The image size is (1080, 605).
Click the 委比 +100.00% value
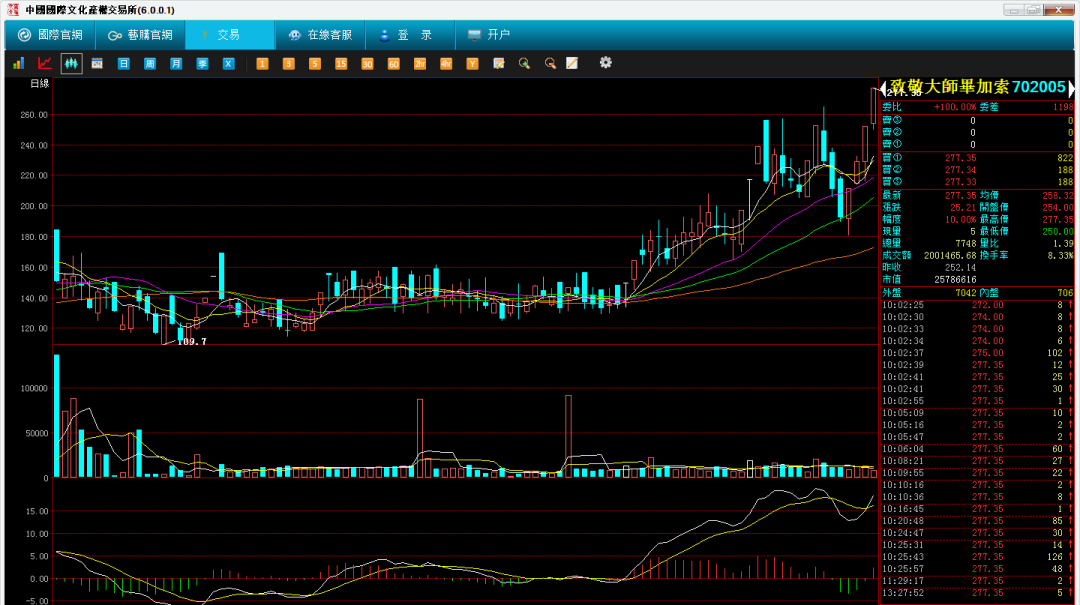click(x=955, y=107)
